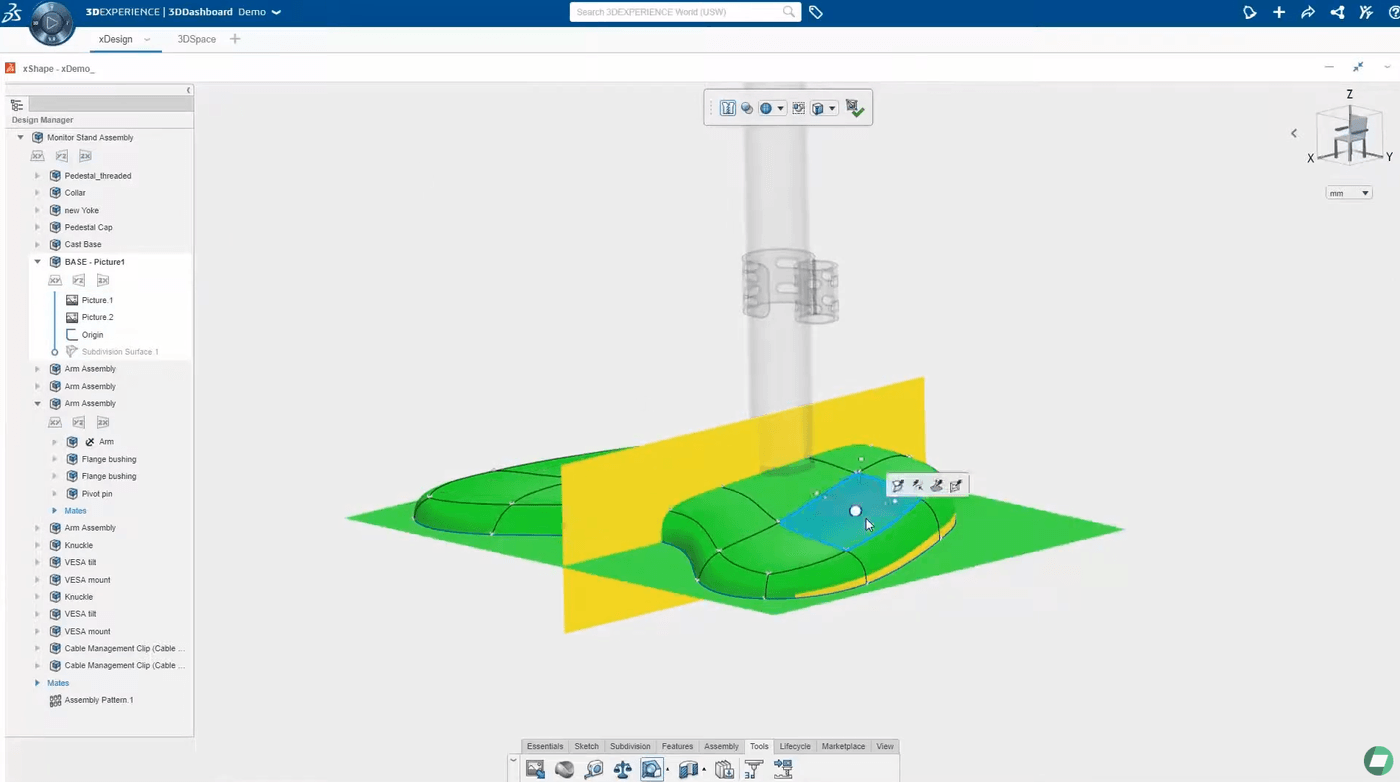The height and width of the screenshot is (782, 1400).
Task: Click the material sphere icon in Tools toolbar
Action: point(564,769)
